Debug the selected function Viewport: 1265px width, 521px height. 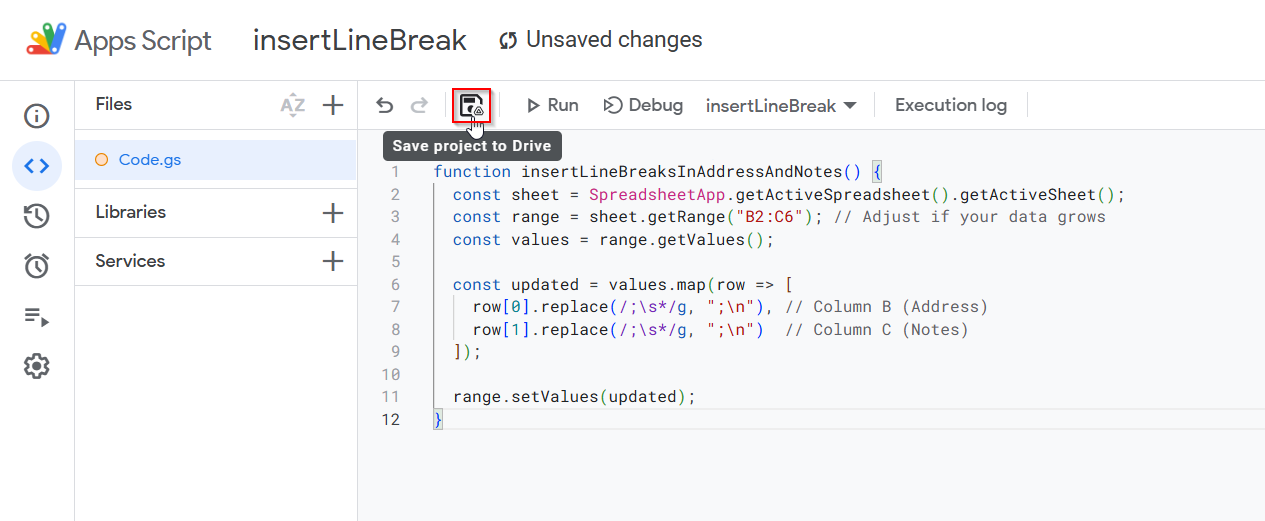(643, 105)
